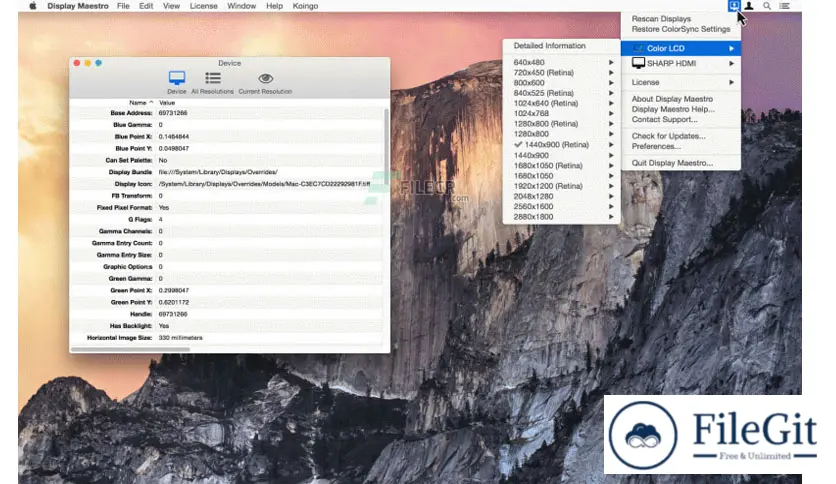The width and height of the screenshot is (836, 484).
Task: Expand the Color LCD submenu arrow
Action: tap(732, 48)
